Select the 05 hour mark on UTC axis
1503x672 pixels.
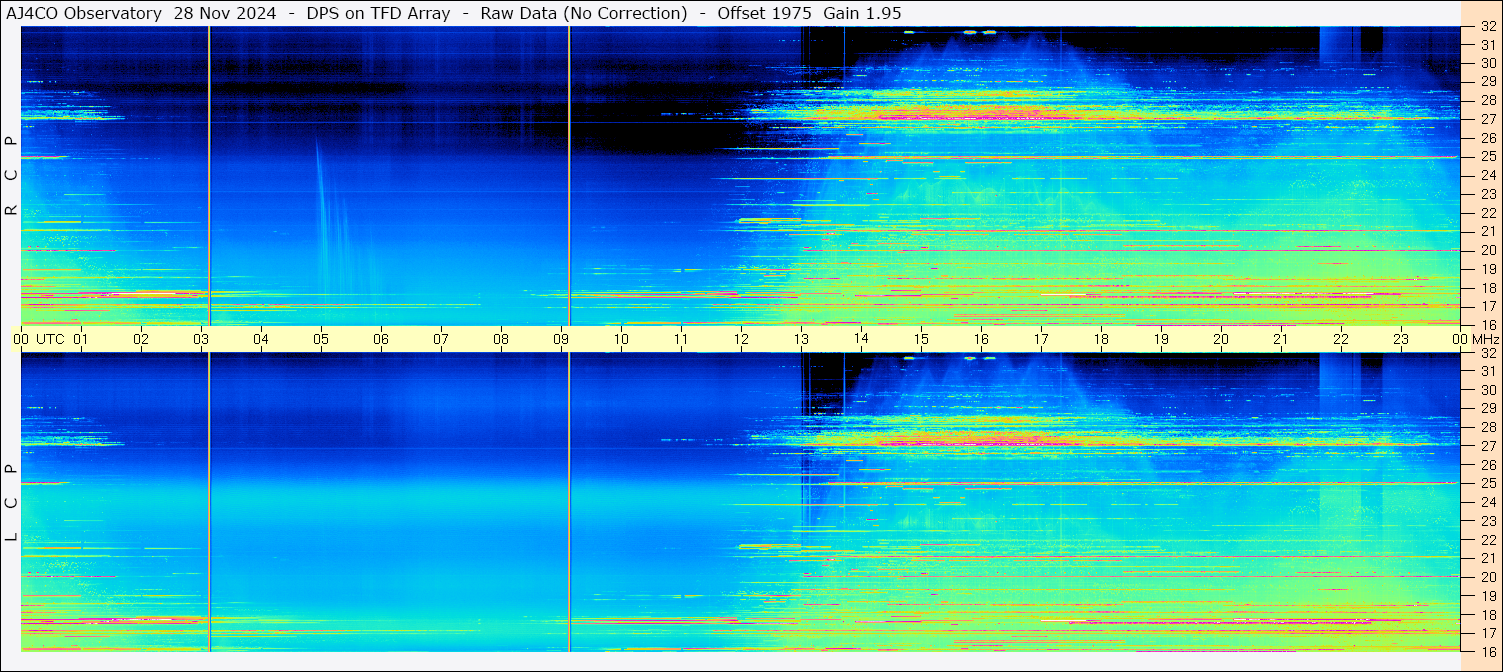coord(321,339)
